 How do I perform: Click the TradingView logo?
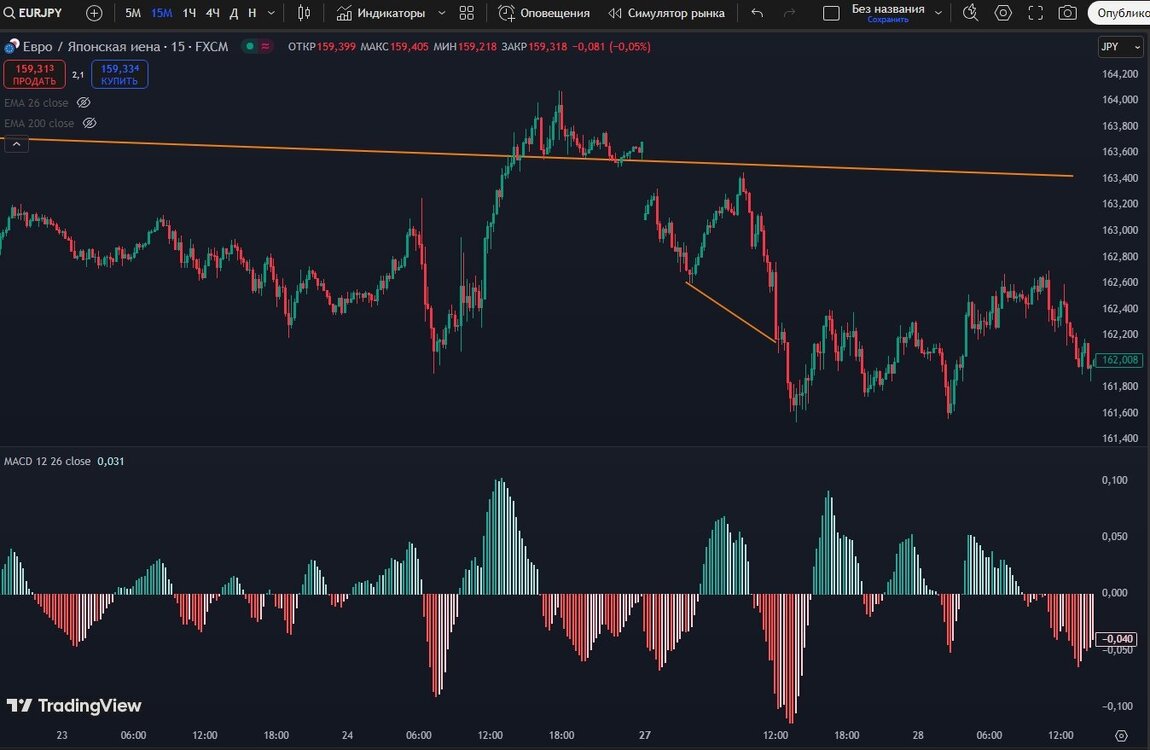point(73,705)
